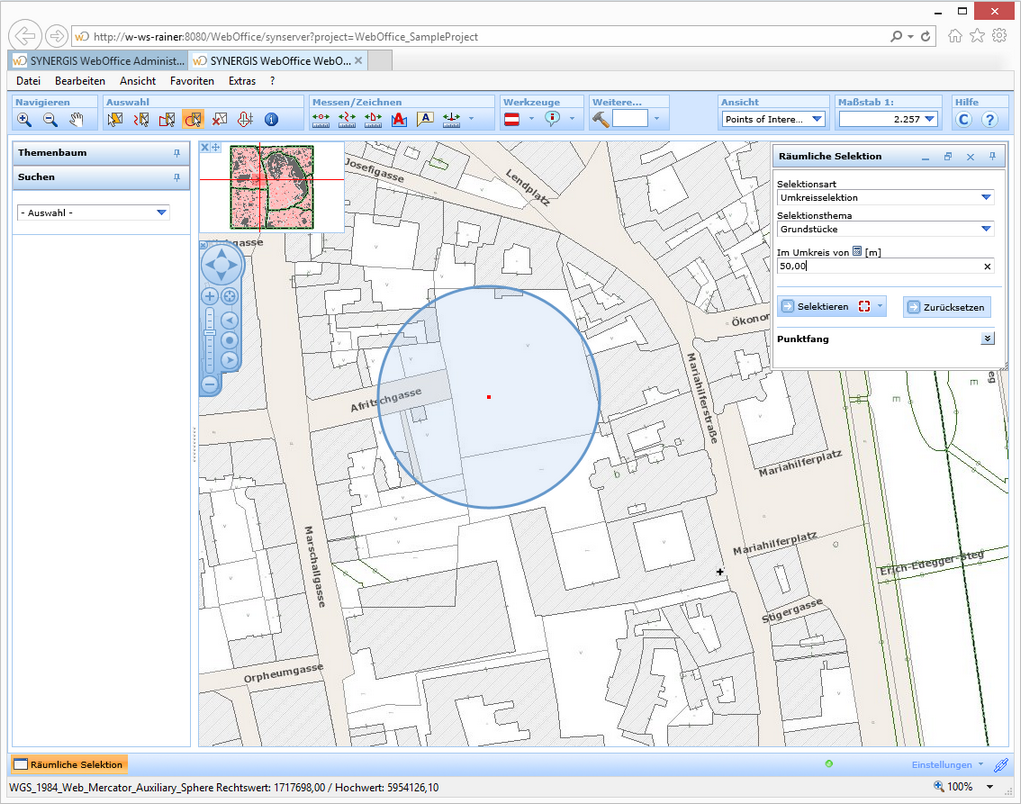Expand the Punktfang section
Viewport: 1021px width, 804px height.
(x=988, y=339)
